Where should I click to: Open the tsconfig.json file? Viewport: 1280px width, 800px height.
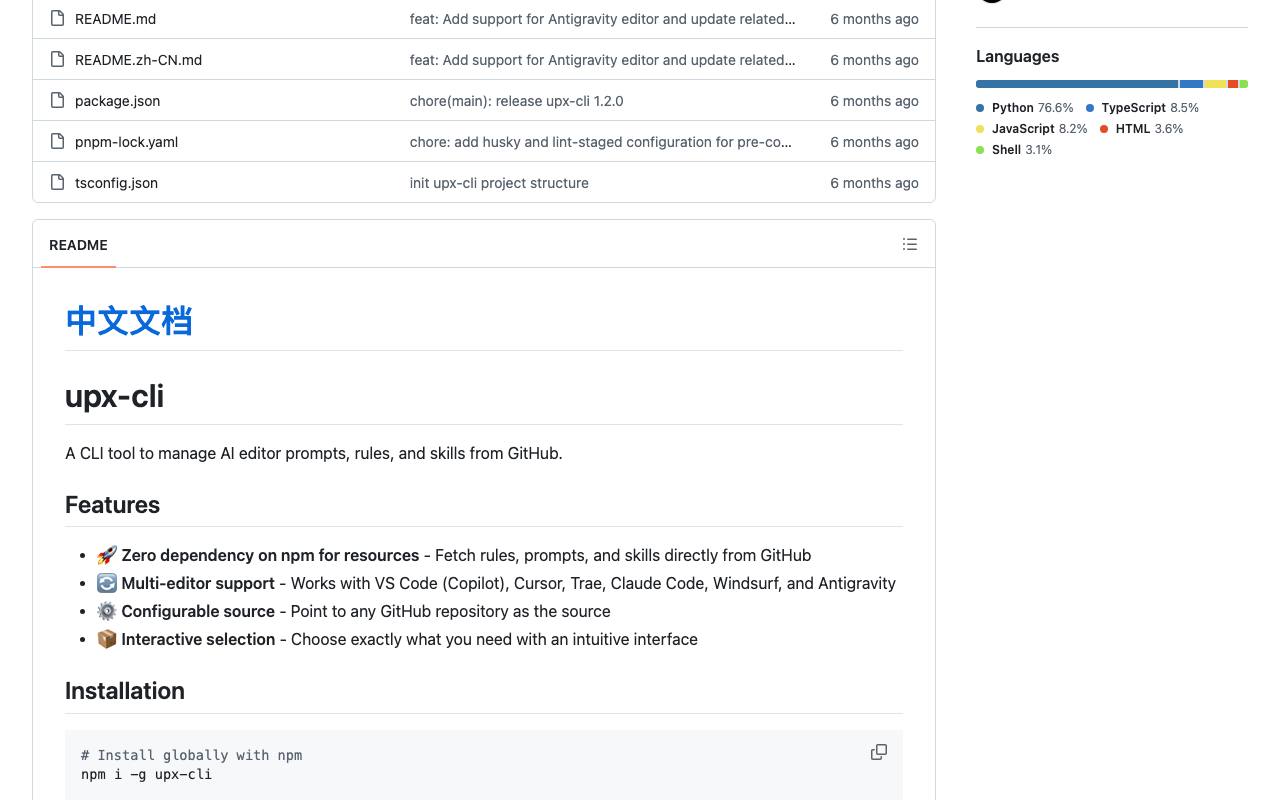tap(116, 183)
